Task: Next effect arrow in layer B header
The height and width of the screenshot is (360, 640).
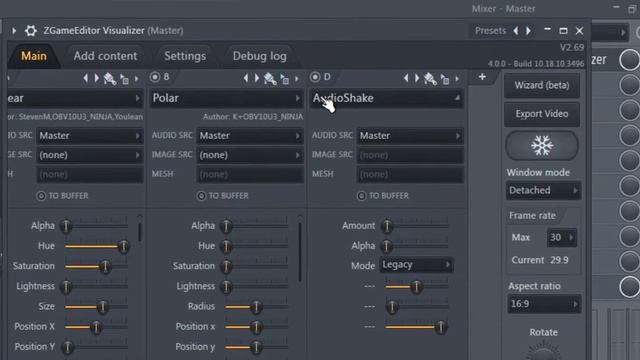Action: click(257, 78)
